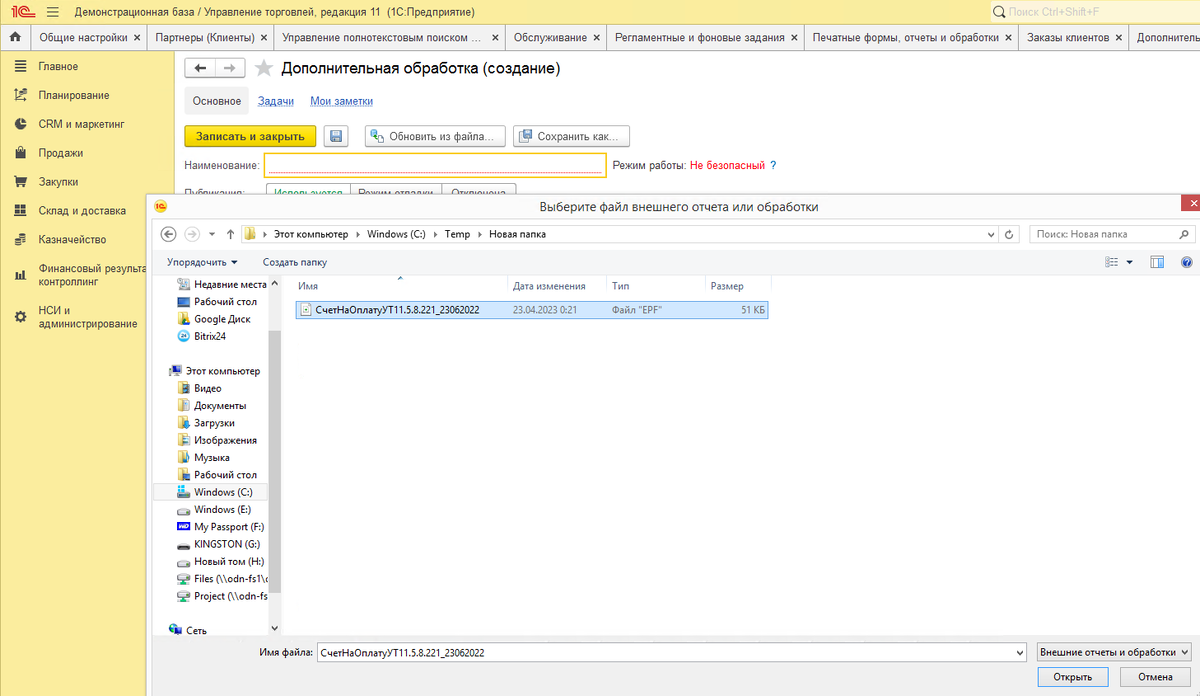Viewport: 1200px width, 696px height.
Task: Open the Главное section in sidebar
Action: (x=58, y=66)
